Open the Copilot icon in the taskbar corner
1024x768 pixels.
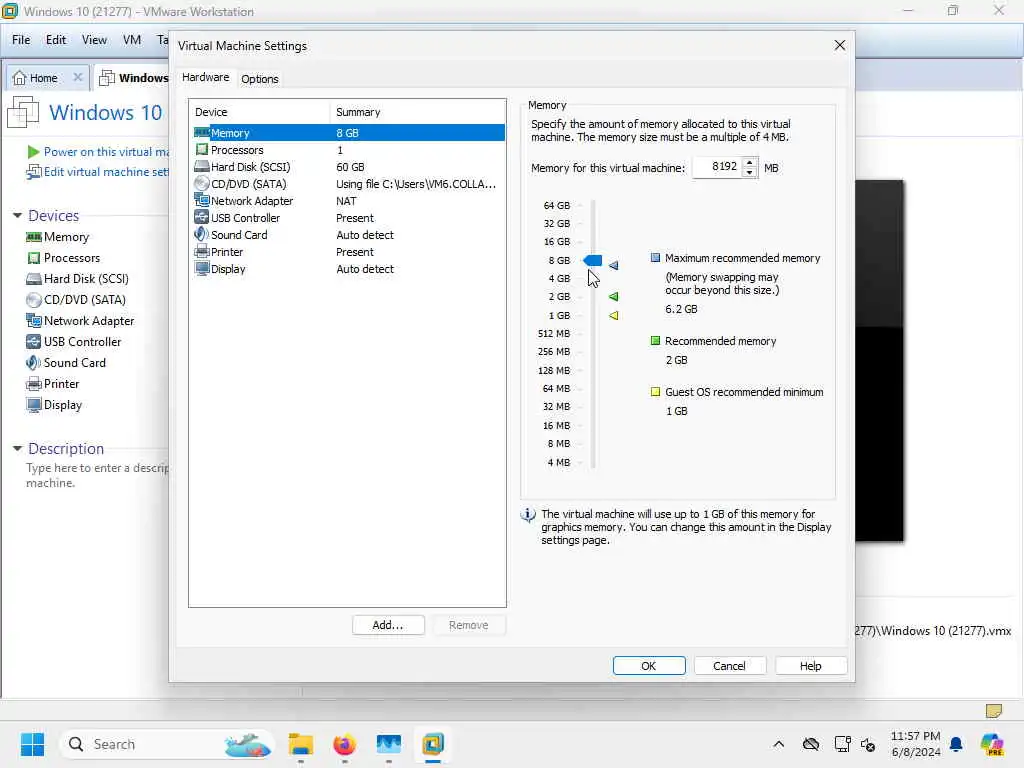pos(992,744)
